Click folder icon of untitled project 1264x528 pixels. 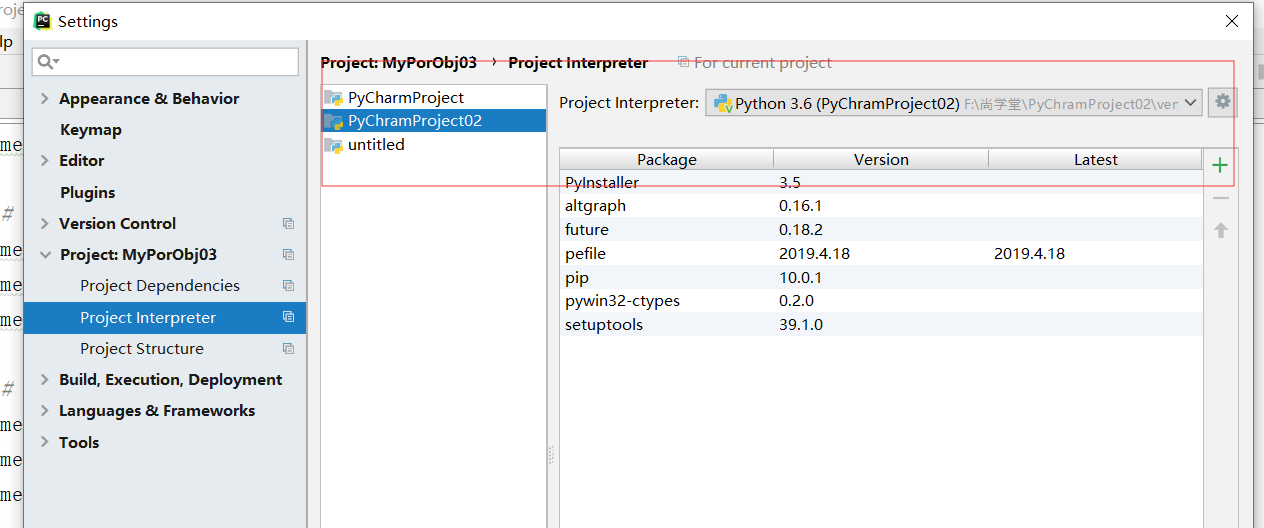(334, 145)
